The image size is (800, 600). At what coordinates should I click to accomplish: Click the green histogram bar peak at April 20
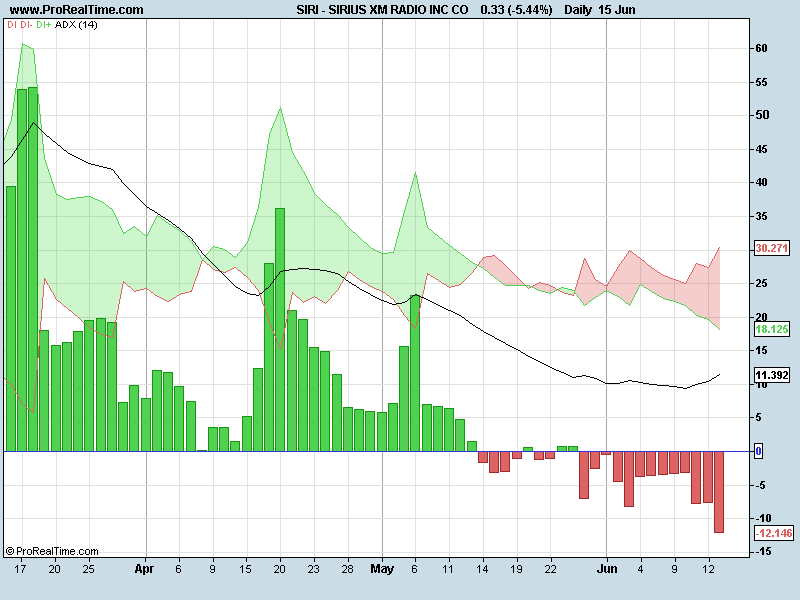pyautogui.click(x=280, y=330)
